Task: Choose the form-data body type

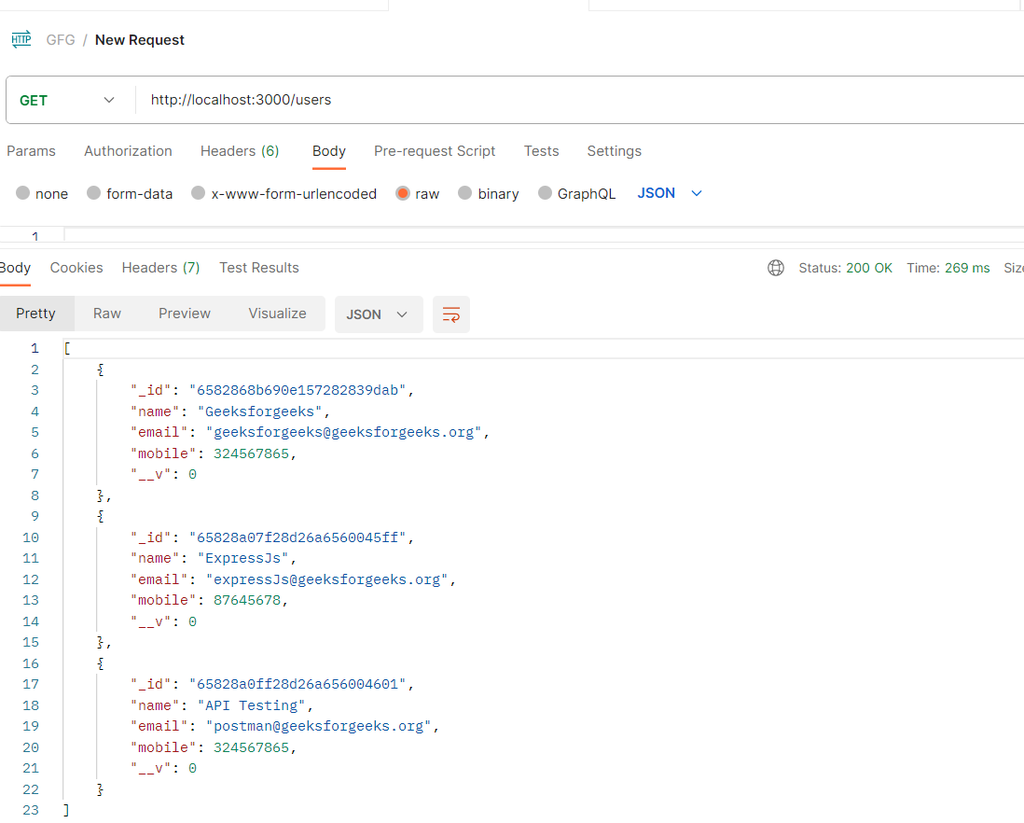Action: click(94, 194)
